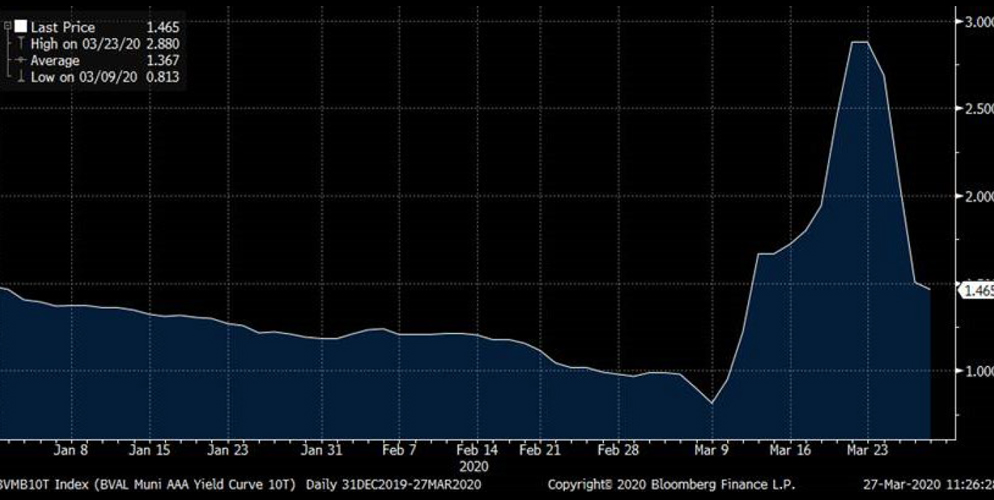
Task: Select the Last Price value 1.465
Action: pyautogui.click(x=162, y=27)
